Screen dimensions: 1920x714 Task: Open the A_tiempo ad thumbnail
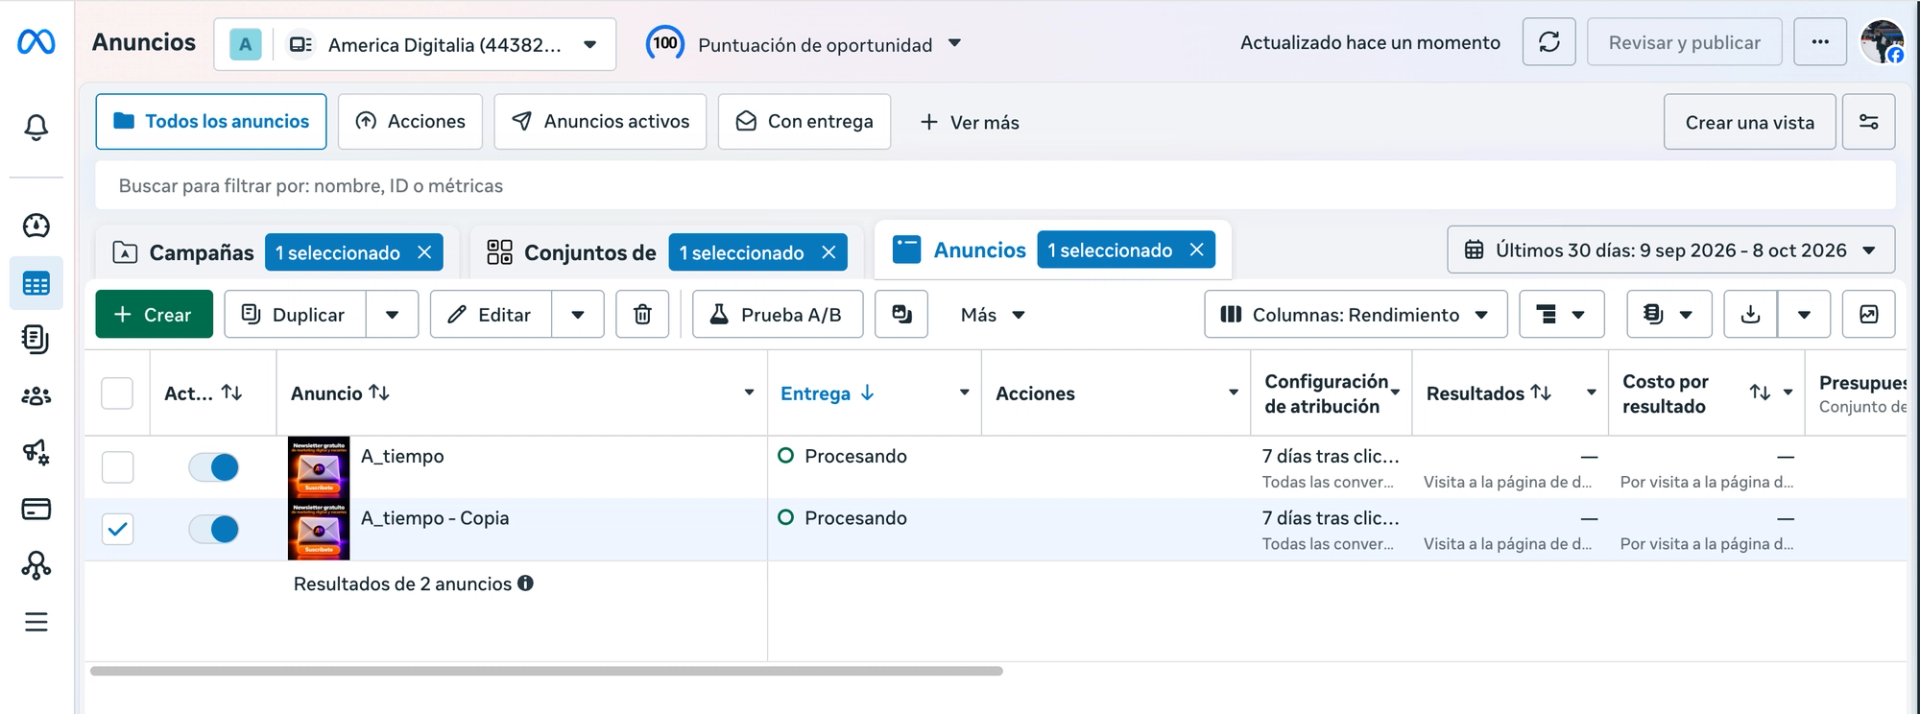click(x=318, y=467)
